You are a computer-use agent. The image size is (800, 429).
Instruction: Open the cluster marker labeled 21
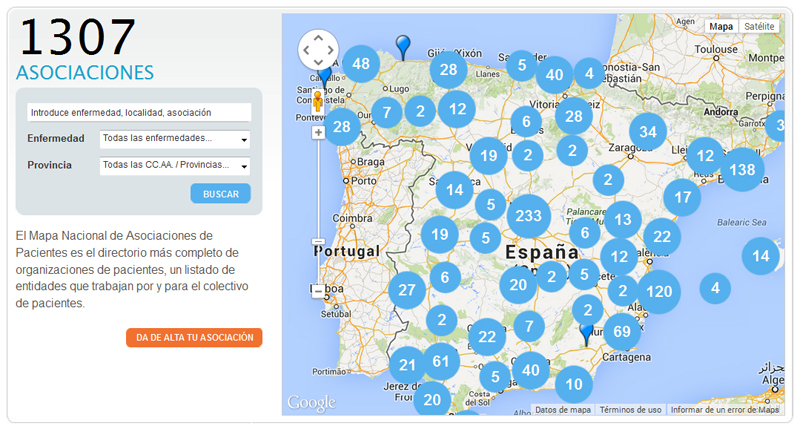(407, 365)
